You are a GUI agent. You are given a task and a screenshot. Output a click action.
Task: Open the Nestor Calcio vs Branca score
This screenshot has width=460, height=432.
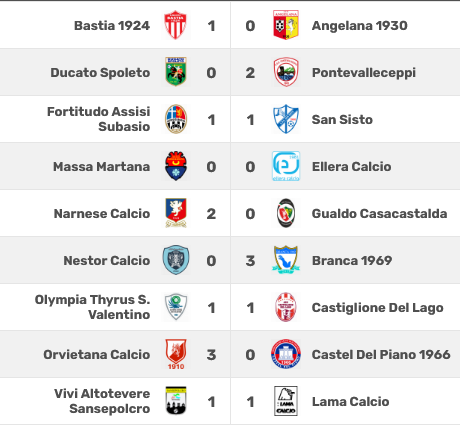click(x=231, y=261)
